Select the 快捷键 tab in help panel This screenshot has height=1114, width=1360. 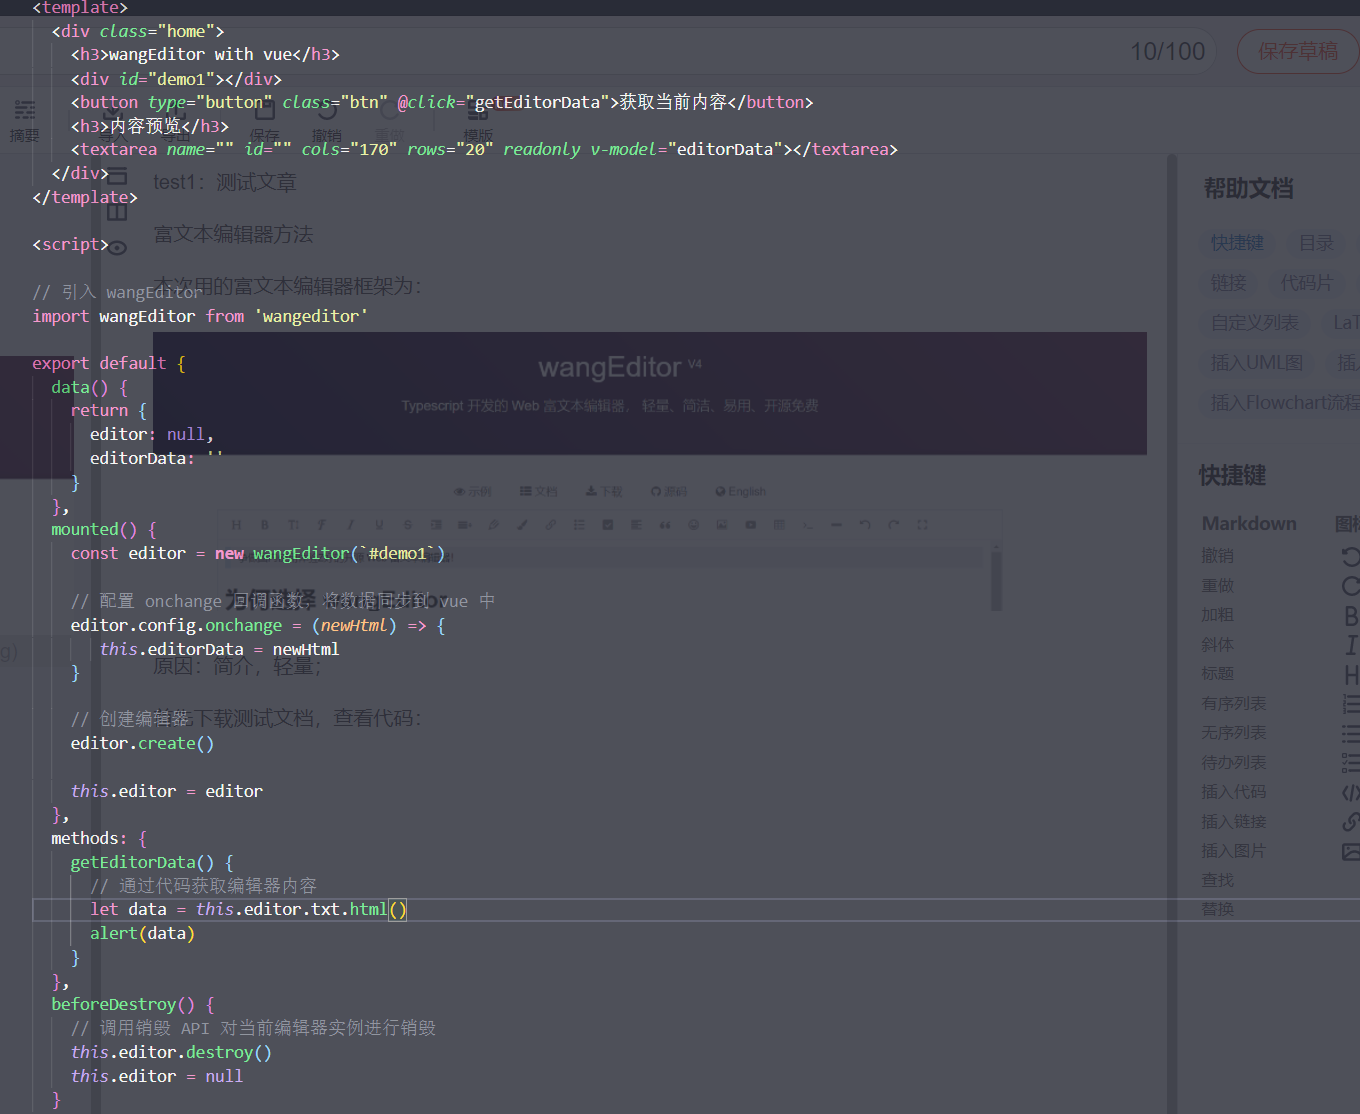tap(1237, 243)
